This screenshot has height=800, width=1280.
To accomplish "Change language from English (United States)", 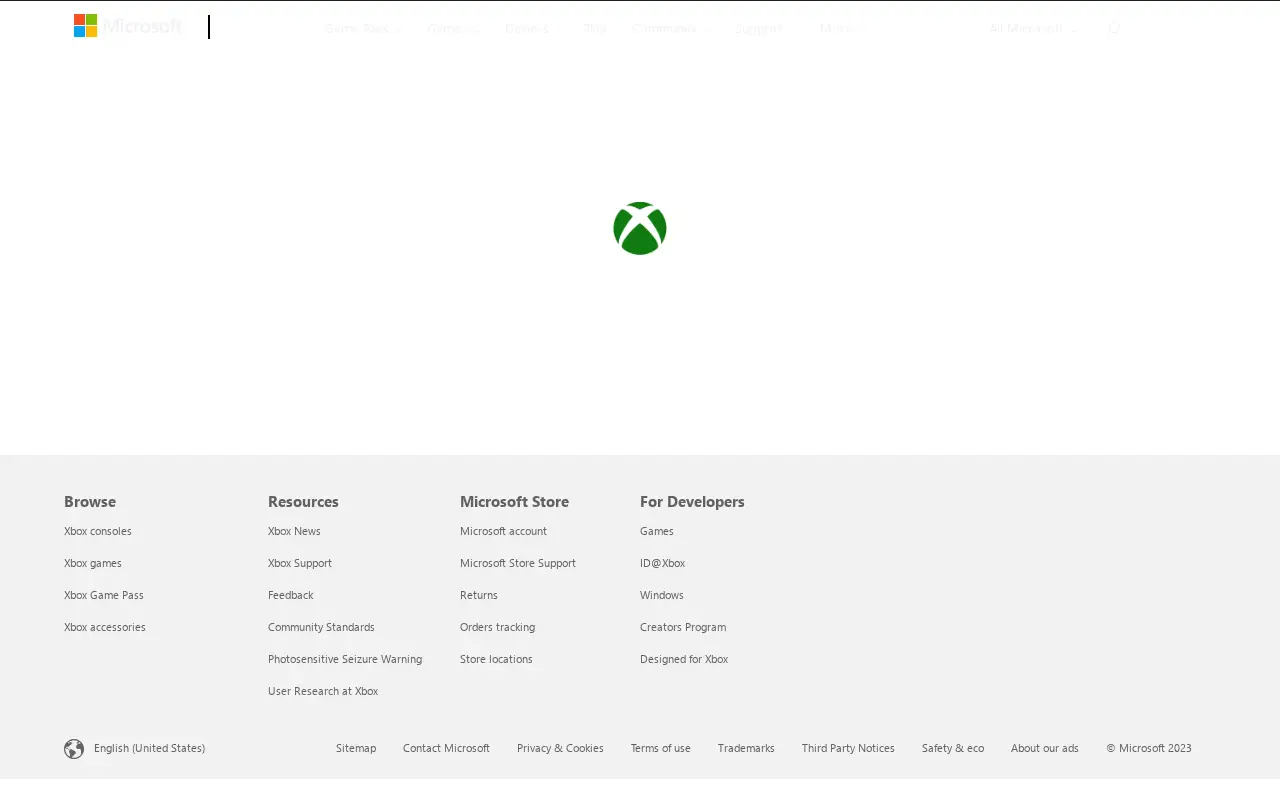I will tap(149, 748).
